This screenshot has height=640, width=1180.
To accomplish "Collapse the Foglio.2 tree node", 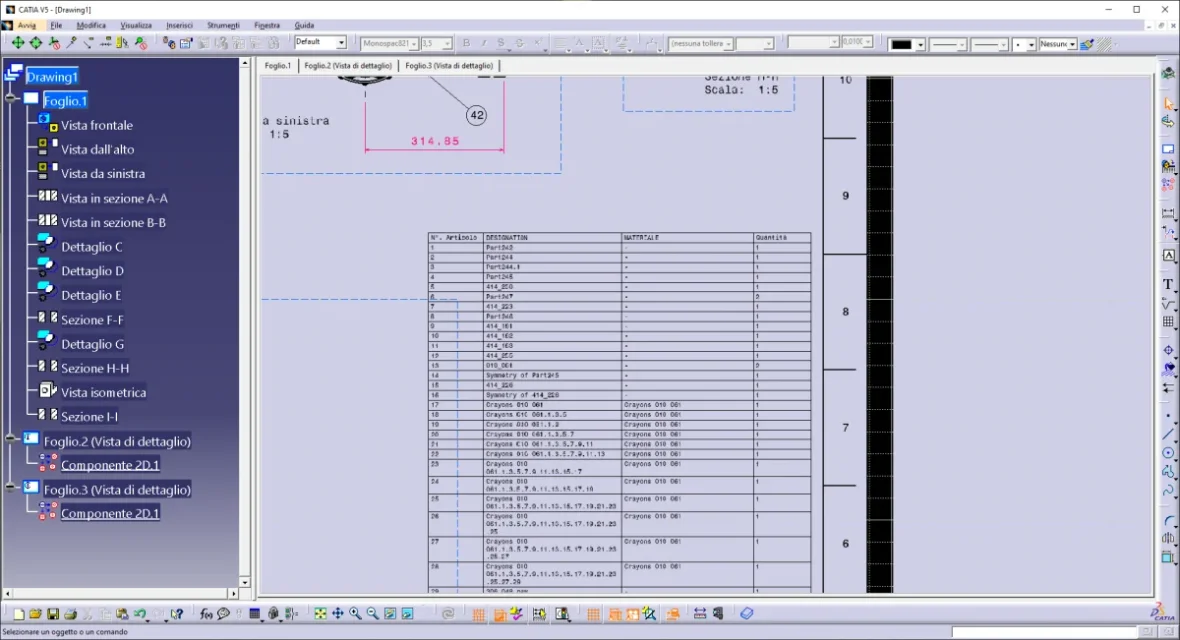I will pyautogui.click(x=11, y=439).
